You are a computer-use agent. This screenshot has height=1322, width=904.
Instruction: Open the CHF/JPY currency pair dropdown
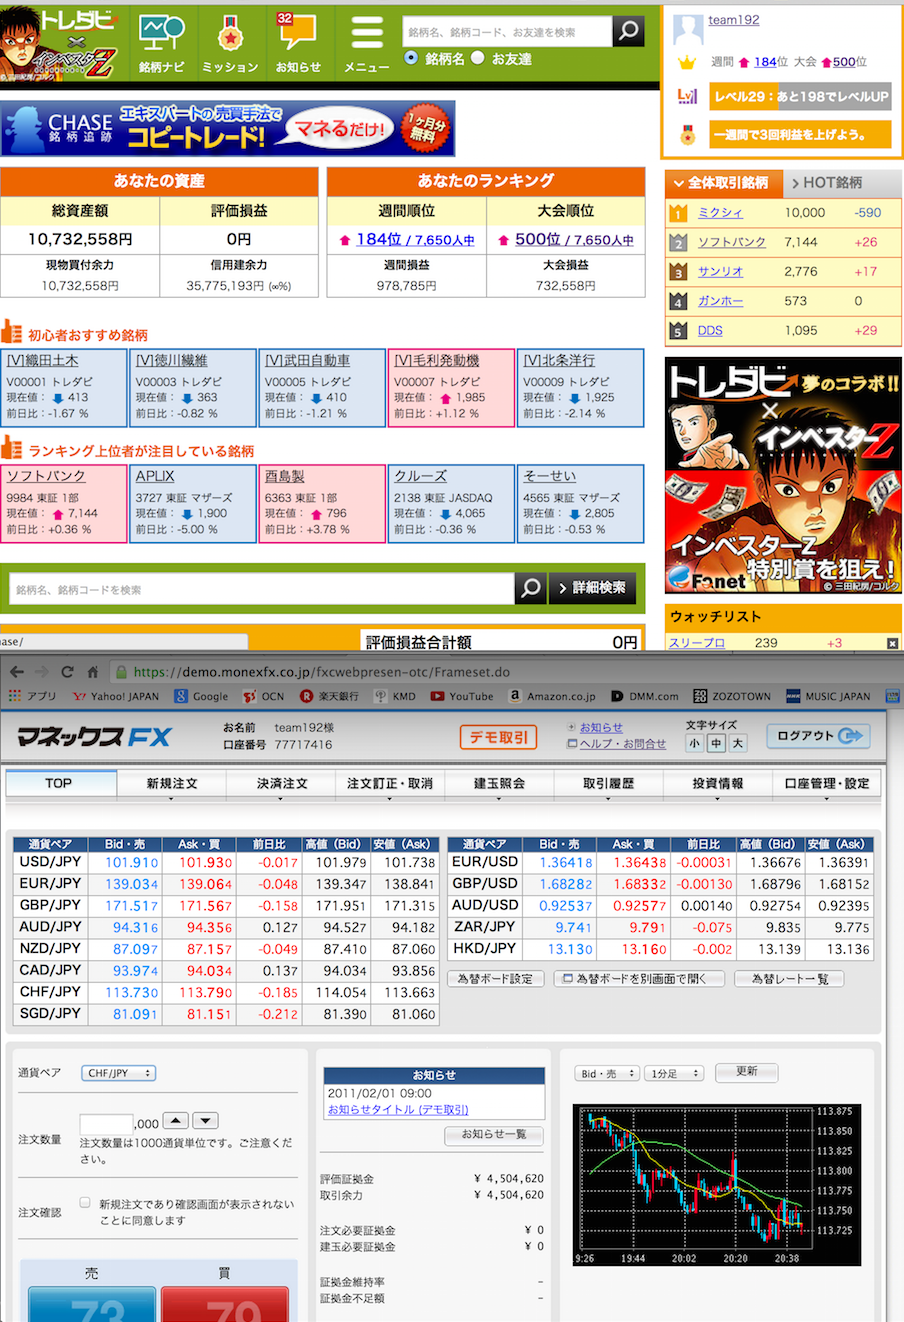(119, 1073)
